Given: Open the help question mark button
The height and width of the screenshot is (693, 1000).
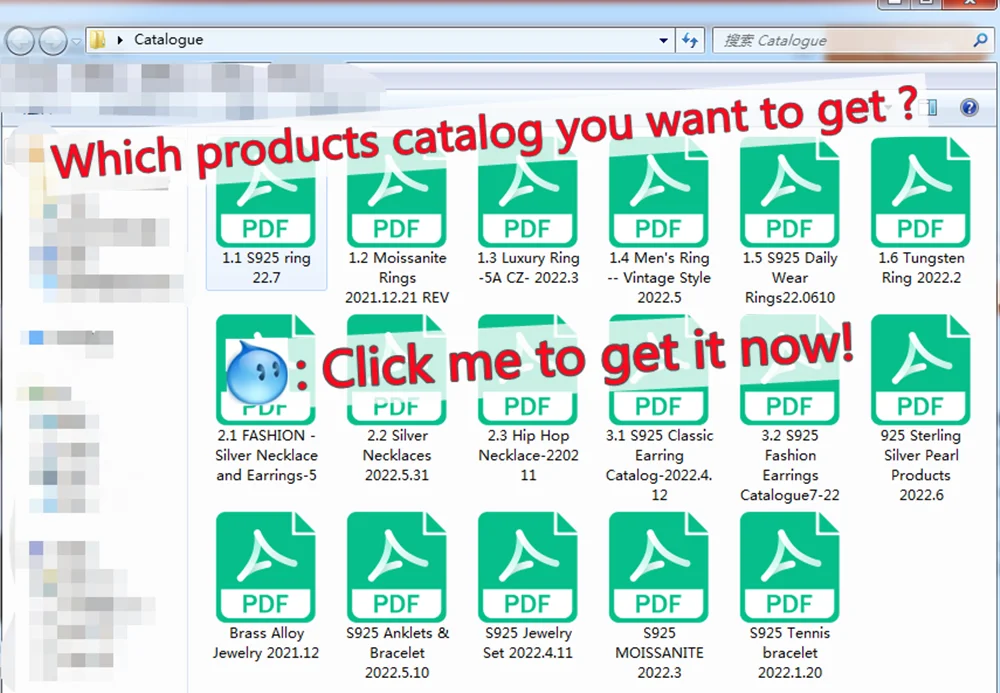Looking at the screenshot, I should tap(969, 107).
